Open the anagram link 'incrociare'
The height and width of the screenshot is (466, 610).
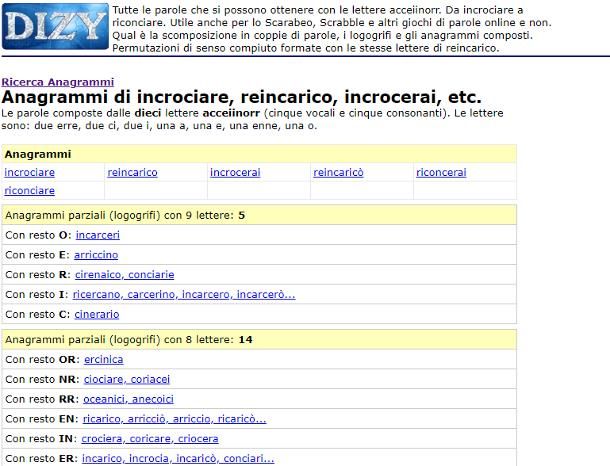(x=30, y=173)
